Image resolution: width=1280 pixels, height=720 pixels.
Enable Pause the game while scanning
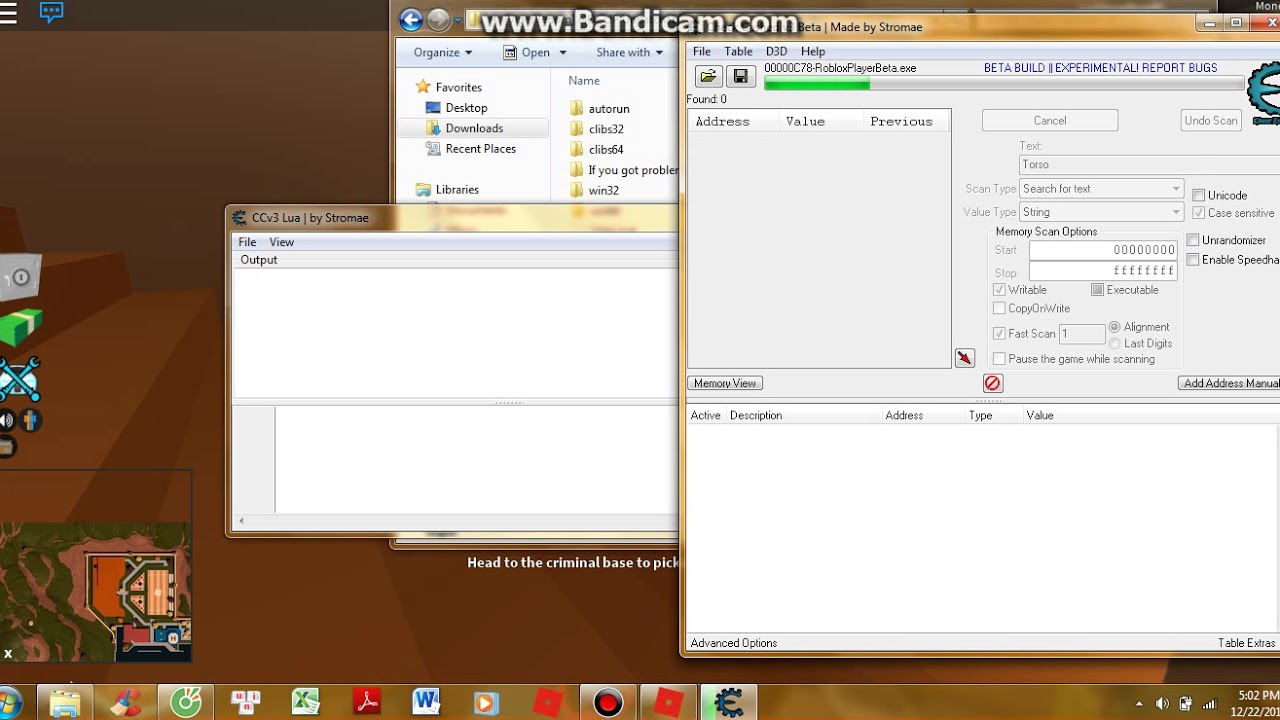coord(999,359)
